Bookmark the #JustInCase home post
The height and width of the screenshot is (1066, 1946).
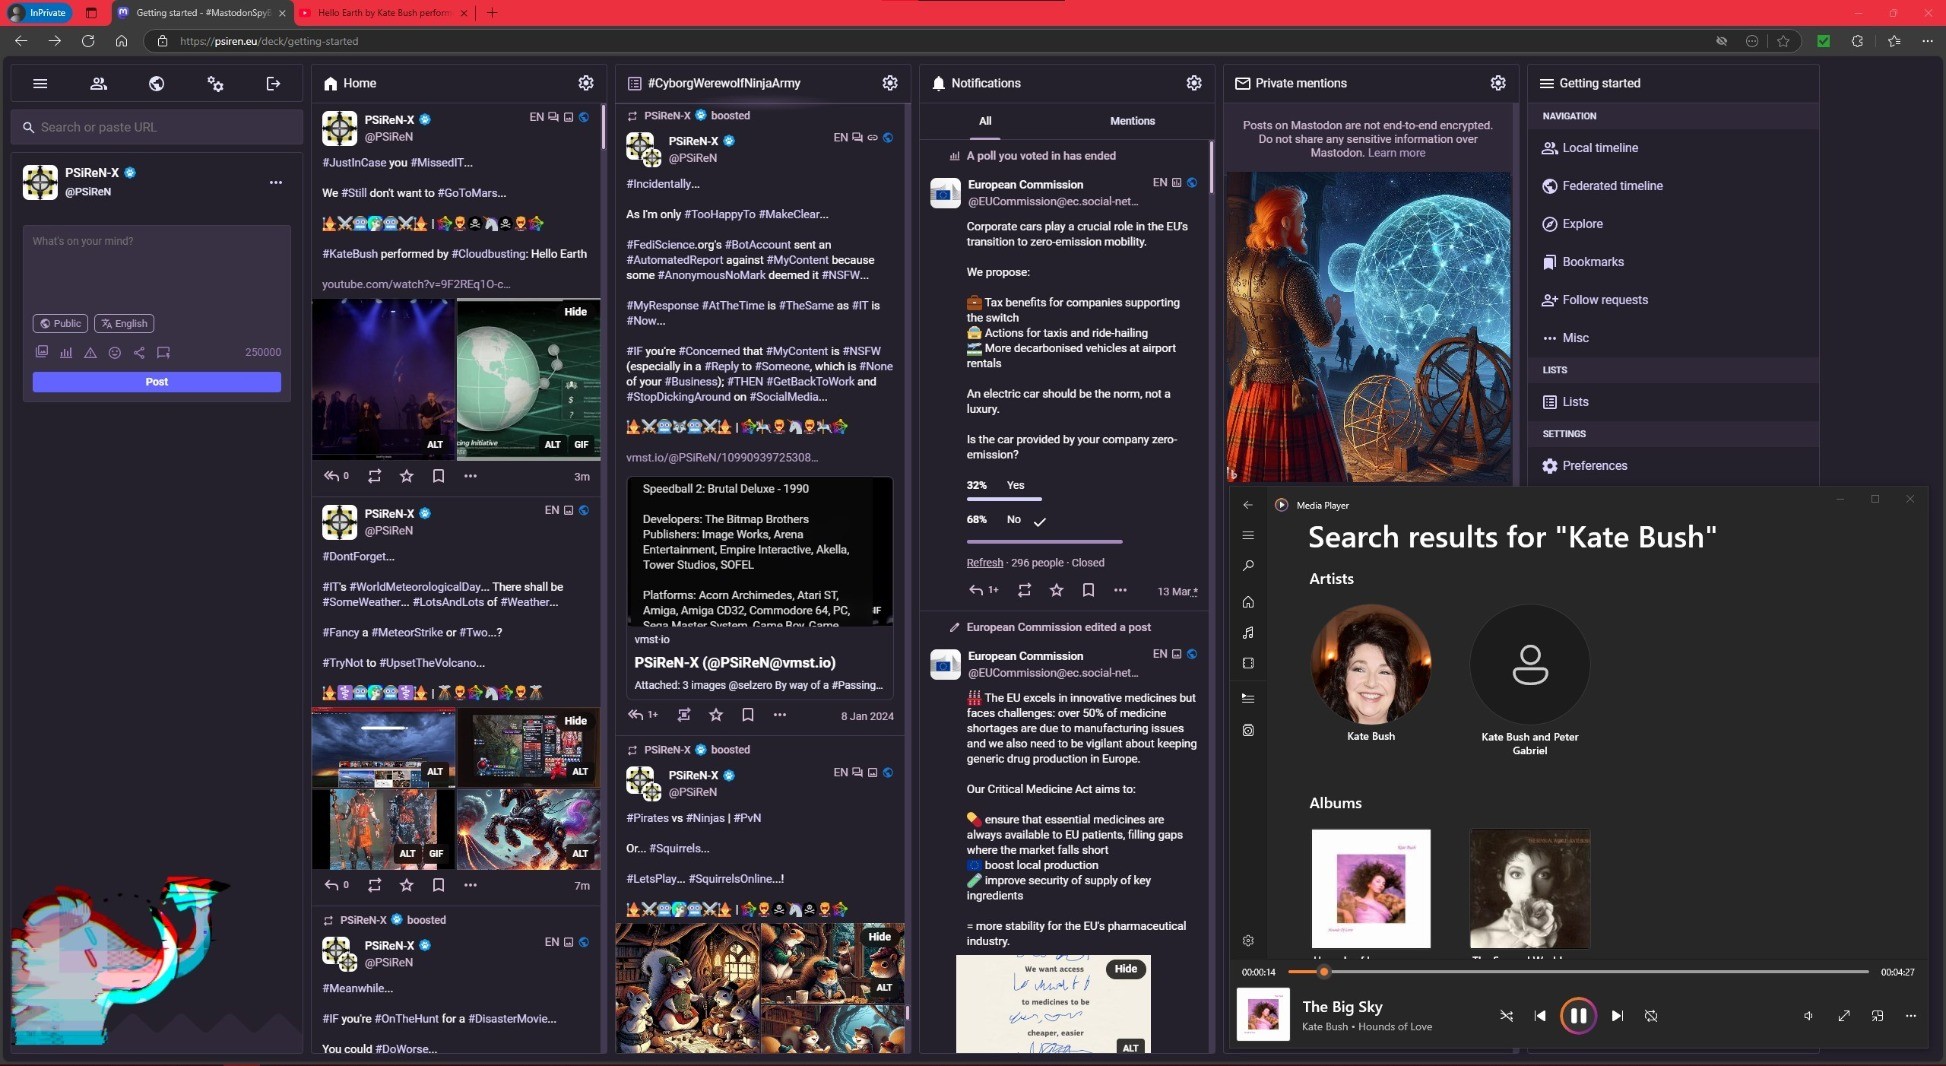(438, 476)
